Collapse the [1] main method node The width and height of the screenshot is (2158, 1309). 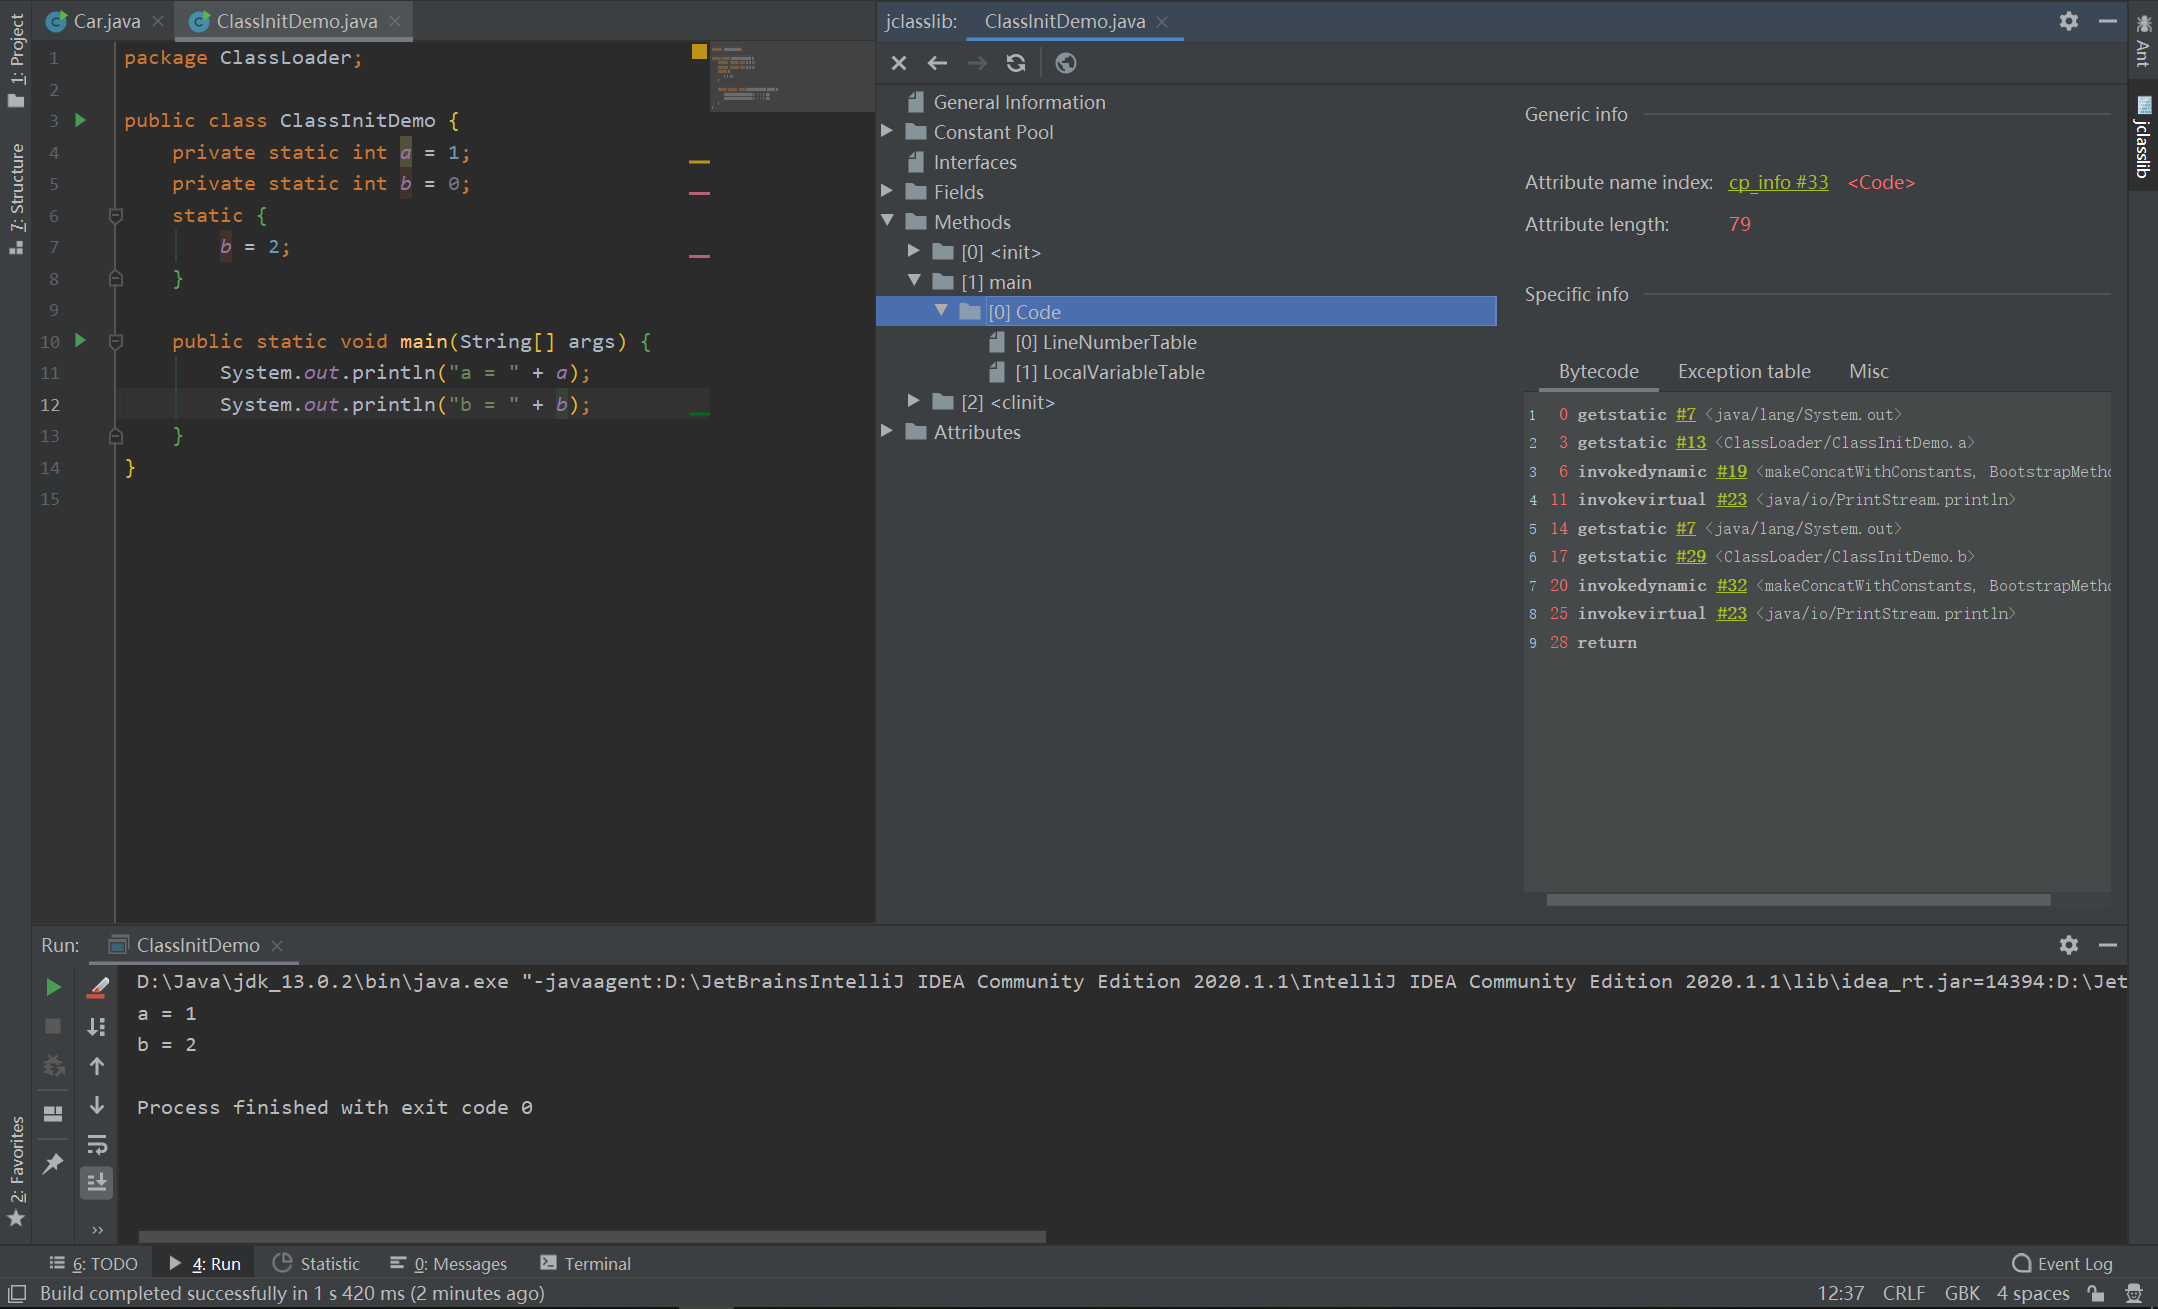pos(914,281)
